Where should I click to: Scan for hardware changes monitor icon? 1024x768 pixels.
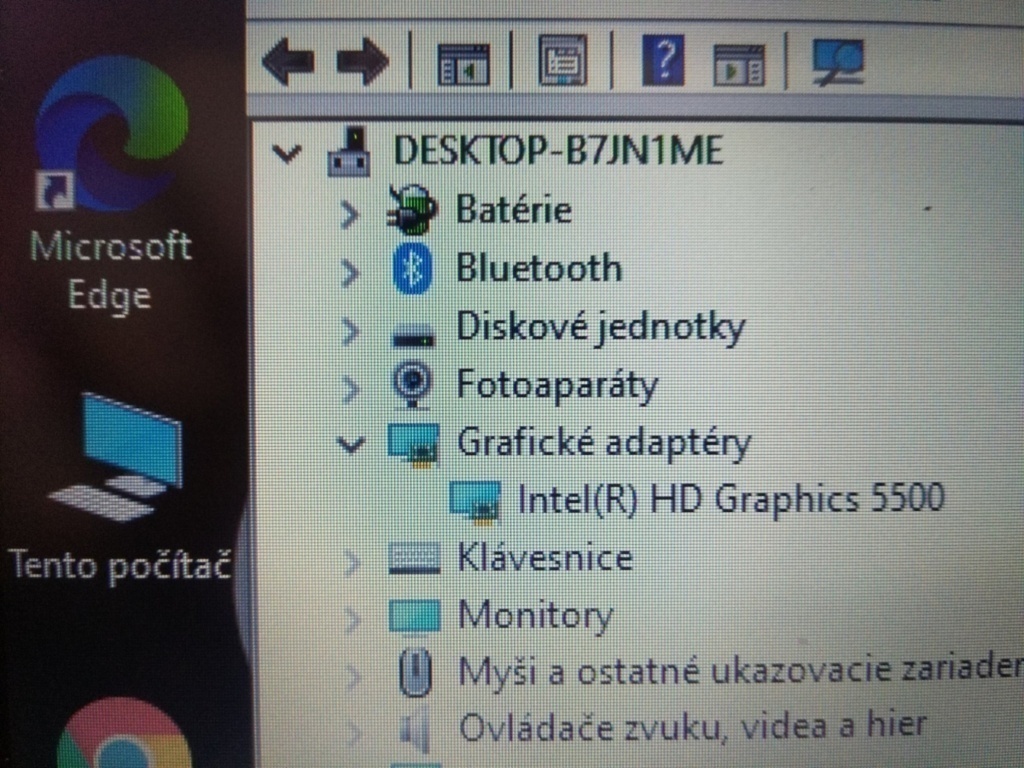838,63
